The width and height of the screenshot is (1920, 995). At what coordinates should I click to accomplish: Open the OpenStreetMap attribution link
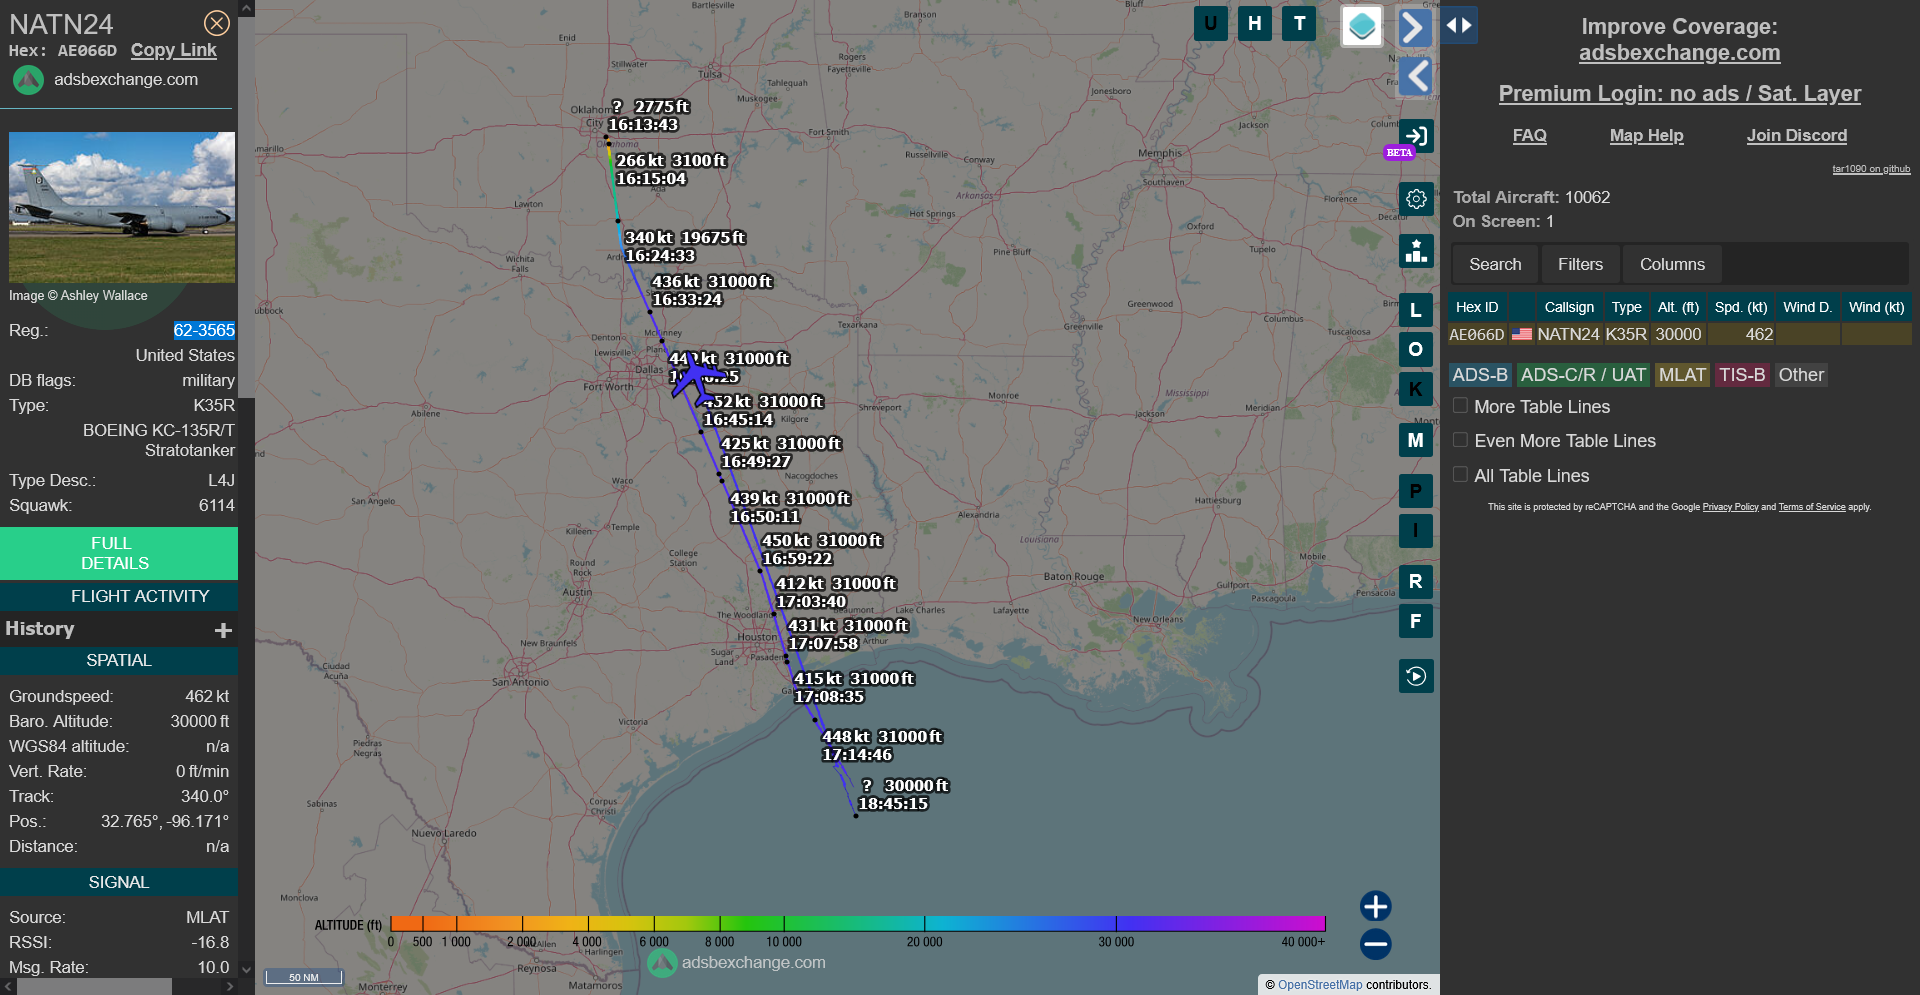point(1320,985)
